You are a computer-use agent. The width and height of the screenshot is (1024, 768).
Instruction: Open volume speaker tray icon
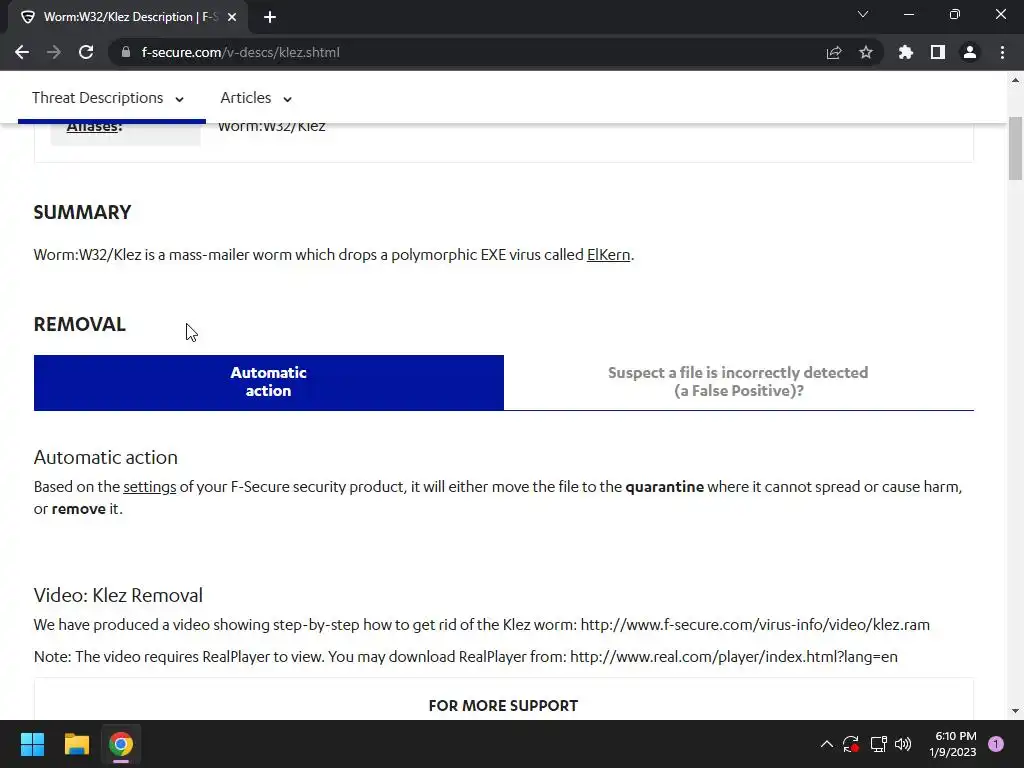(903, 744)
